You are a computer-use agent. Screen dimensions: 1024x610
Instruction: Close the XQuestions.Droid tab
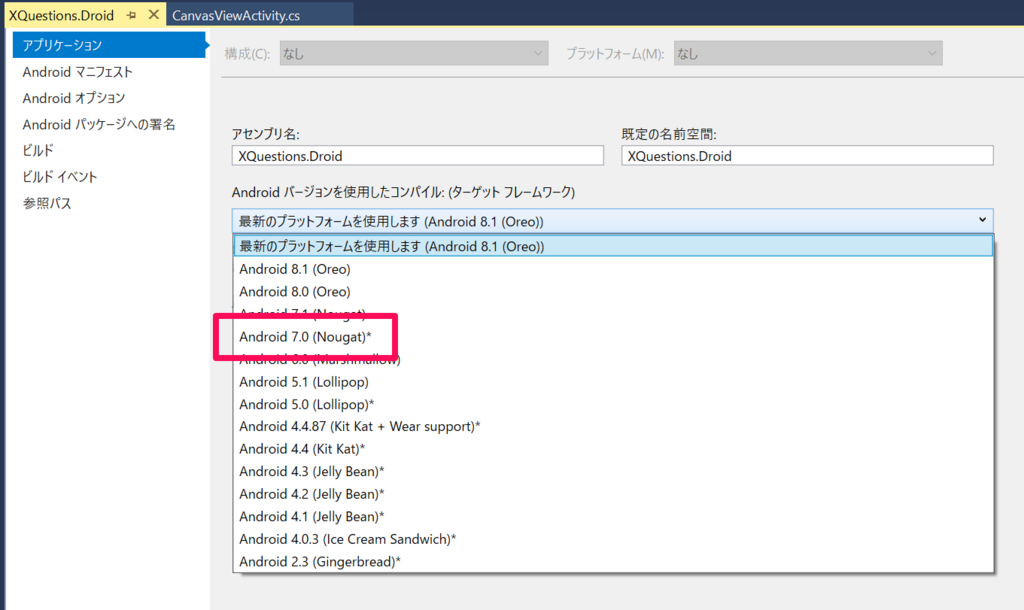pyautogui.click(x=154, y=14)
